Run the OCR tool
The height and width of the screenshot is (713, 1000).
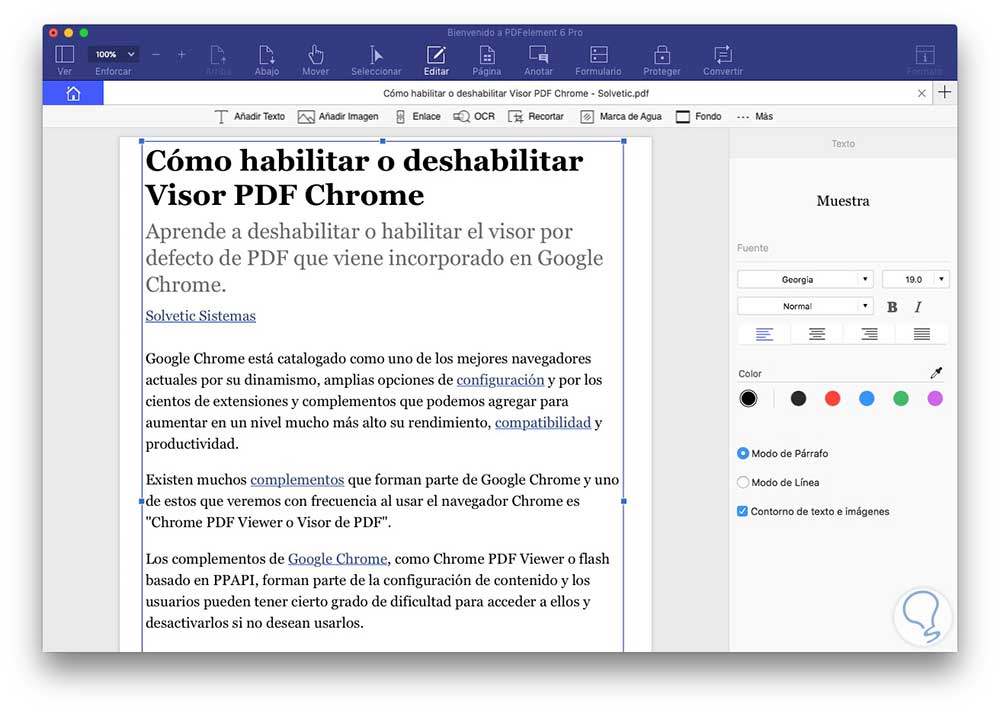[474, 117]
